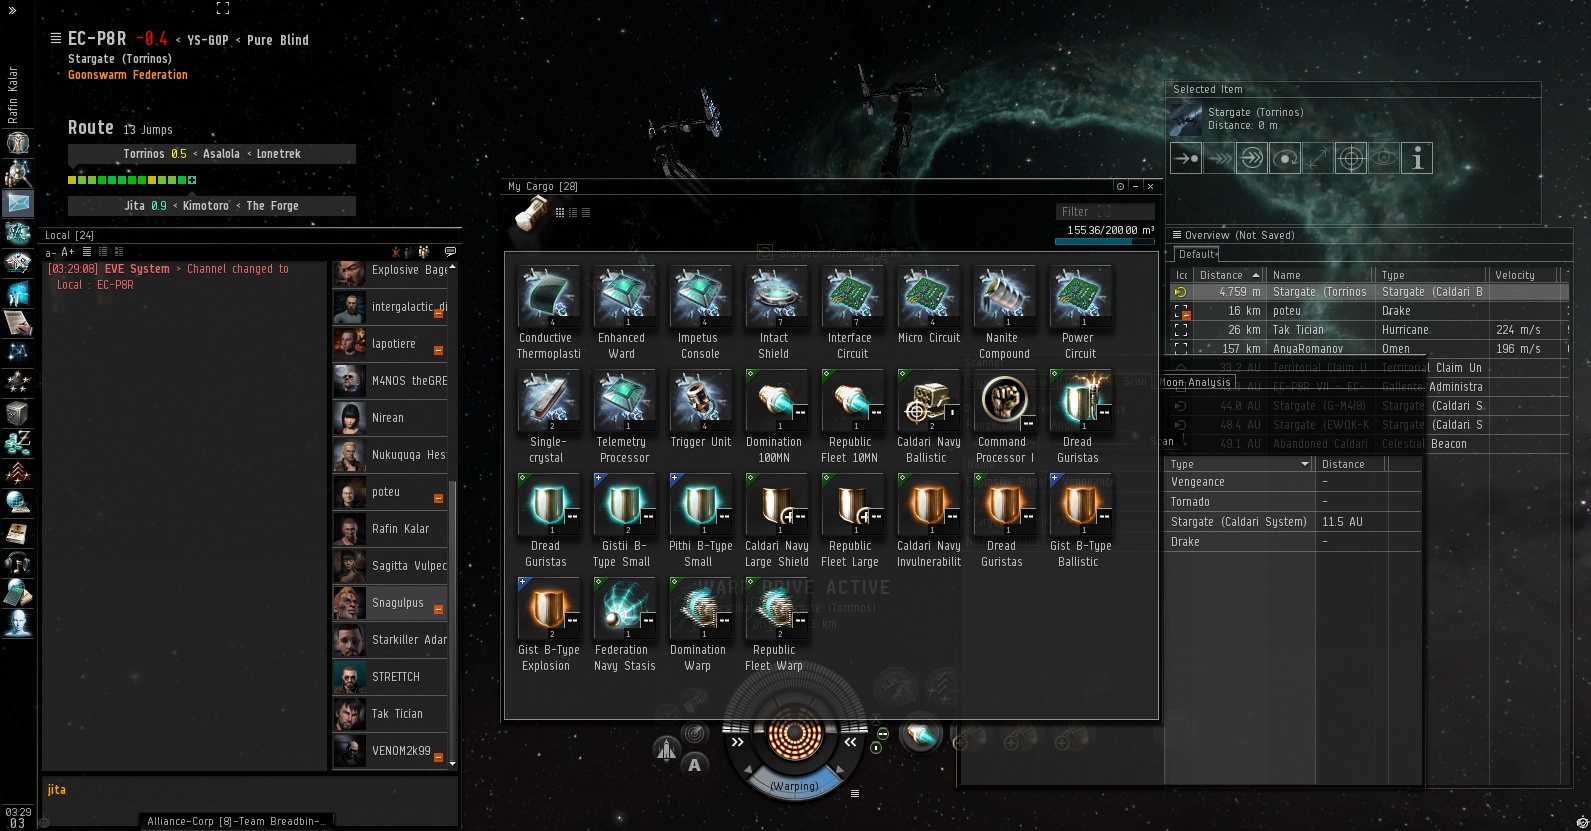Switch cargo to list view mode
The image size is (1591, 831).
click(586, 212)
